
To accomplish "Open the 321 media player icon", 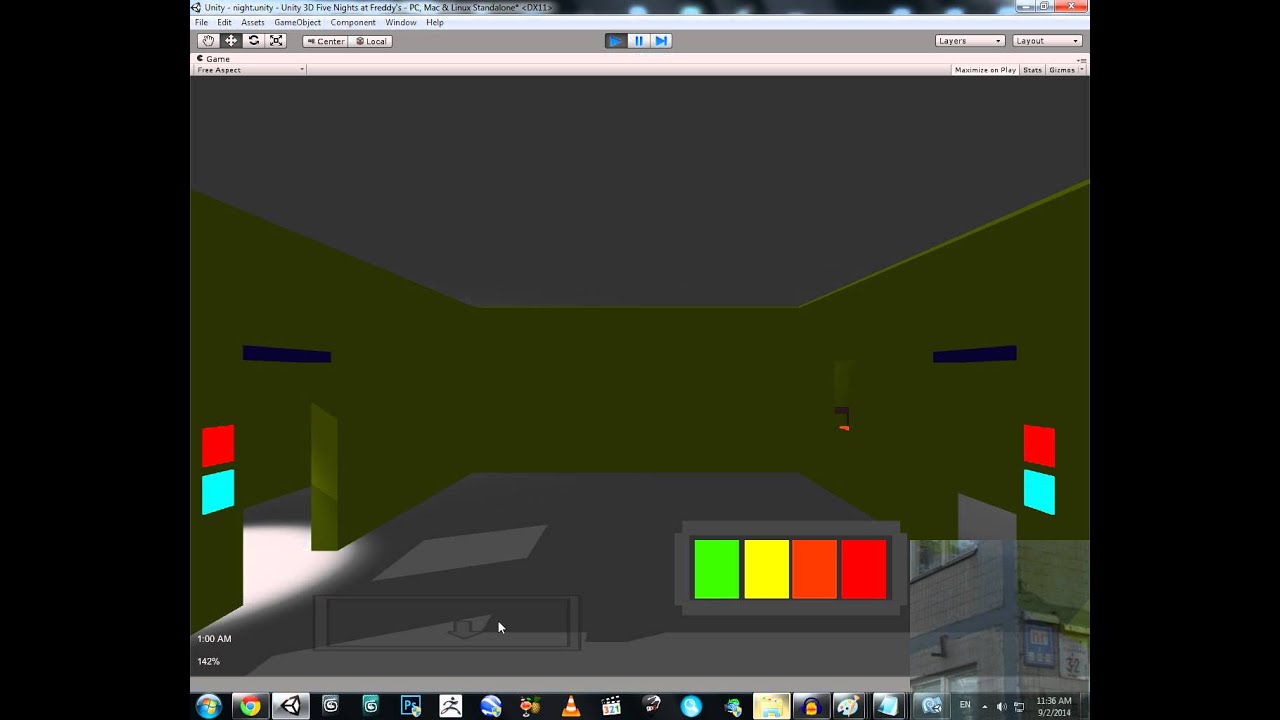I will pyautogui.click(x=611, y=707).
